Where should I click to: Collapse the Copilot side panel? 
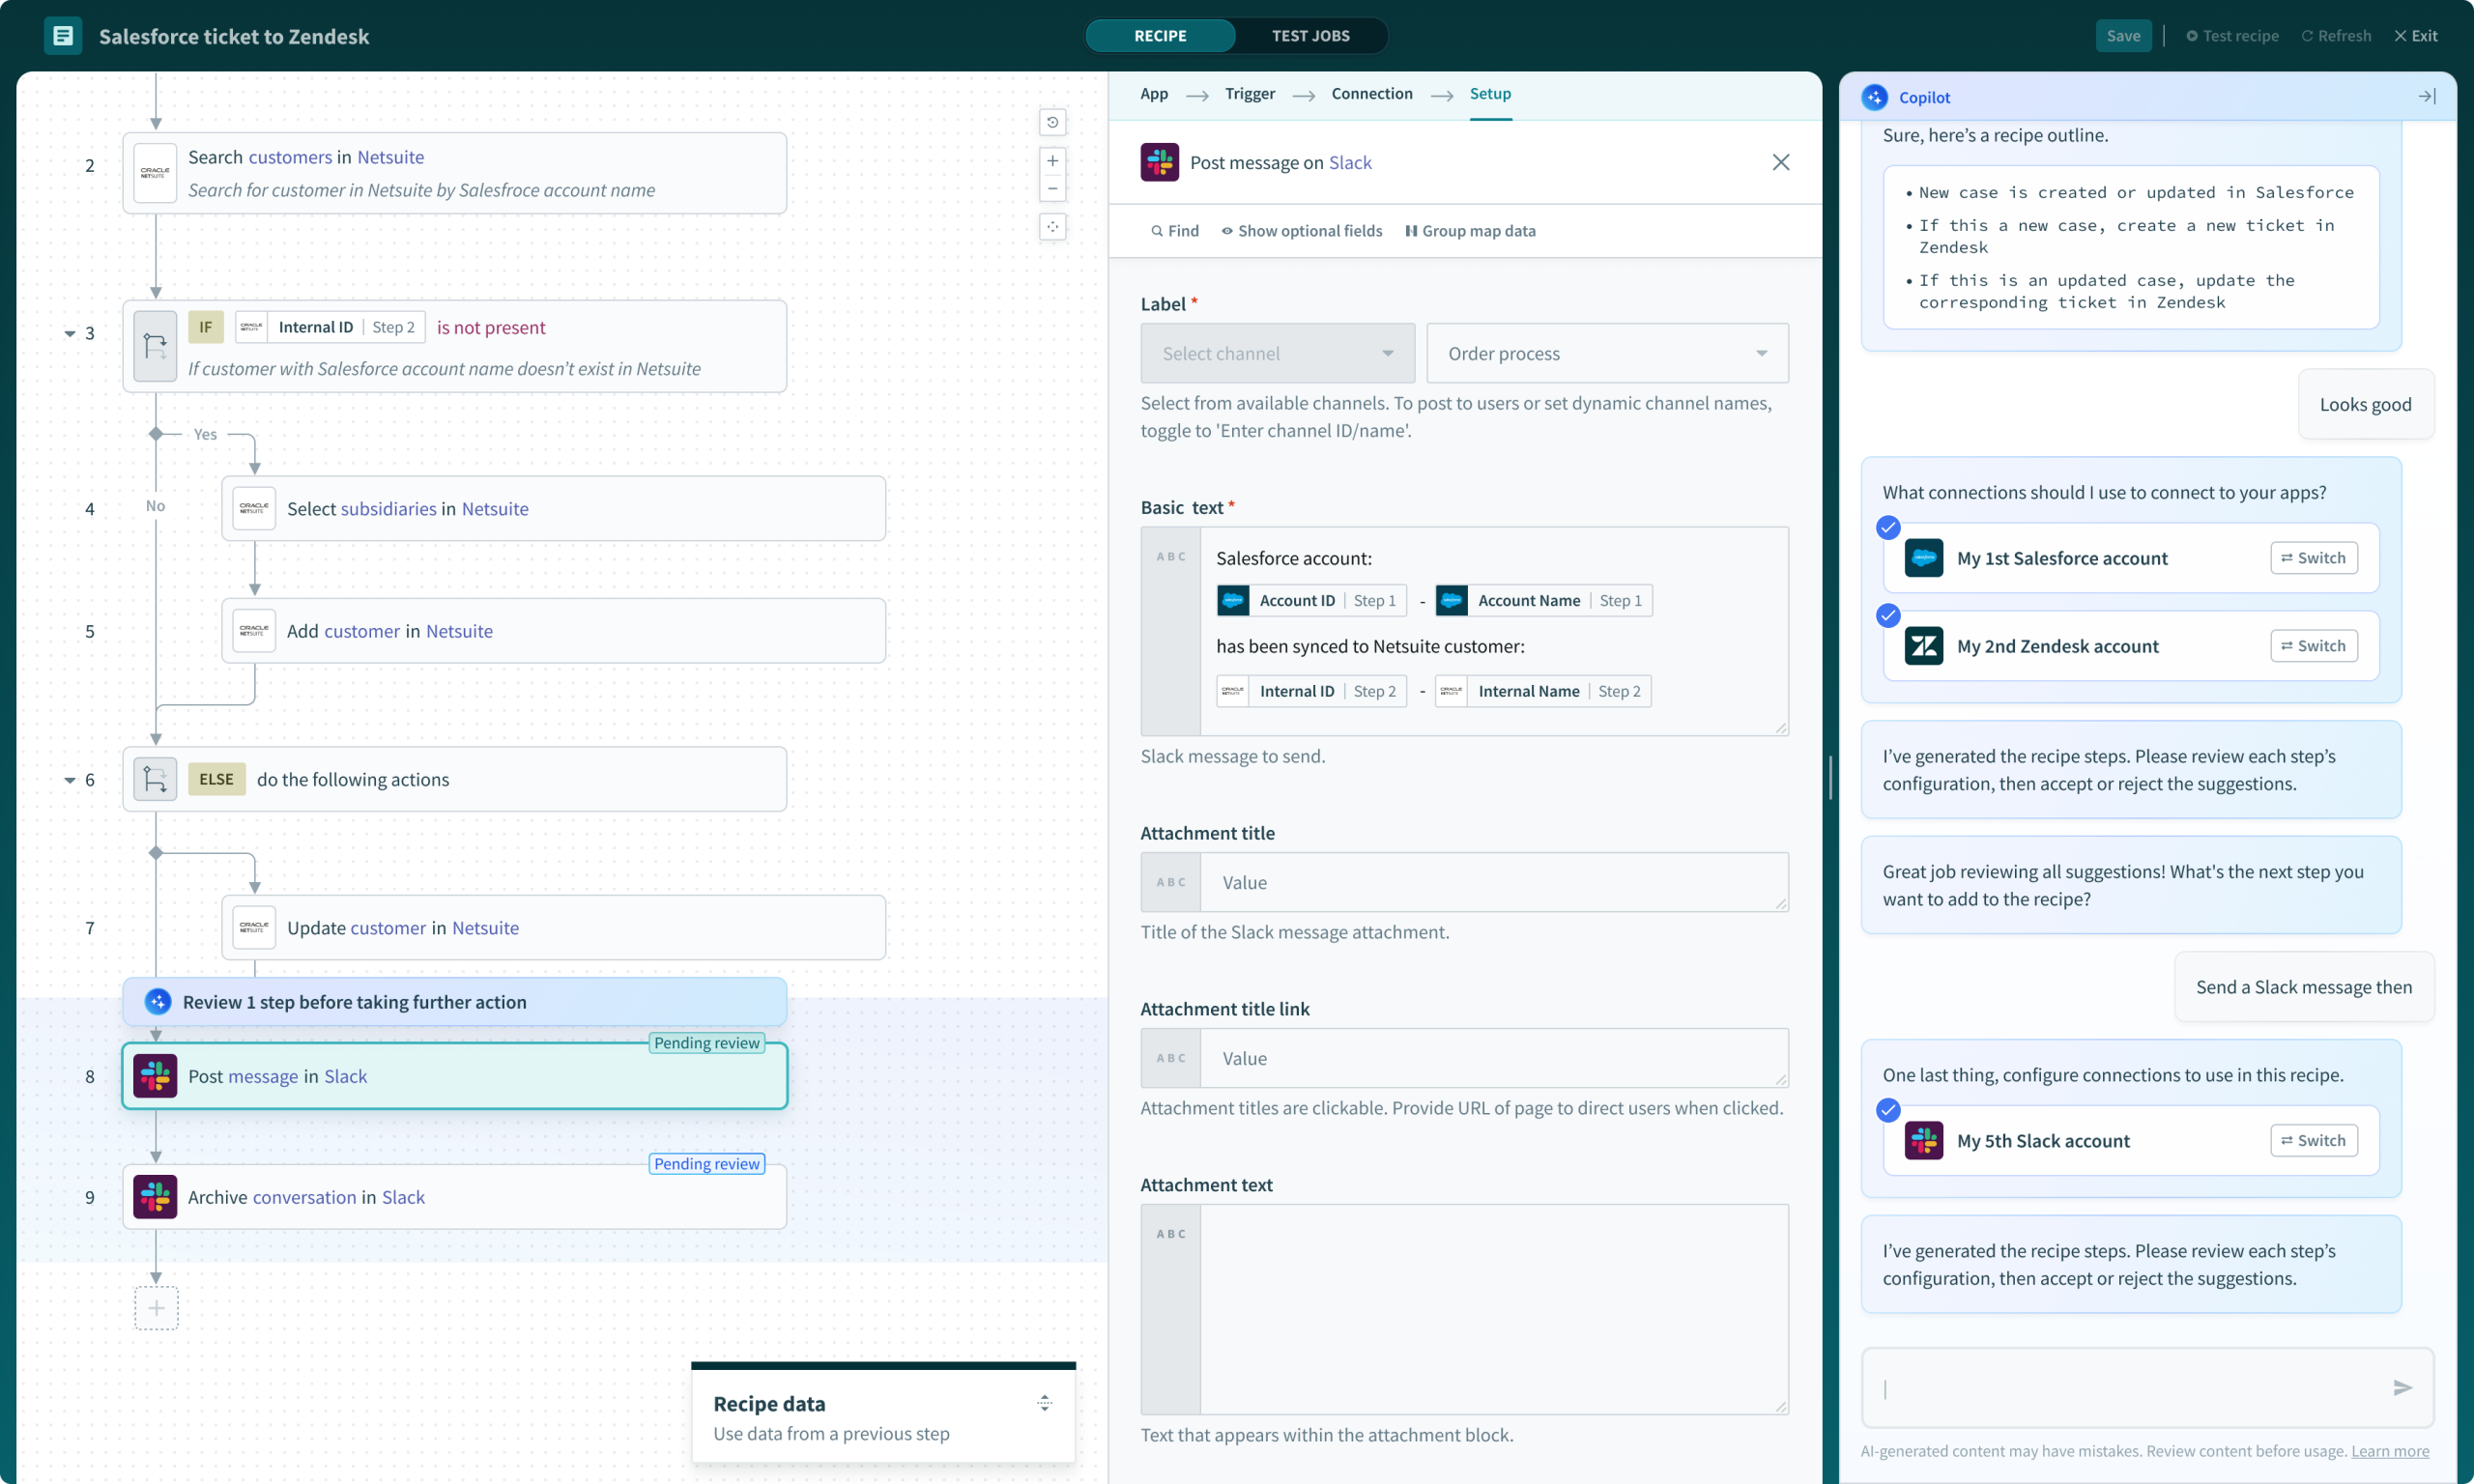(2427, 97)
